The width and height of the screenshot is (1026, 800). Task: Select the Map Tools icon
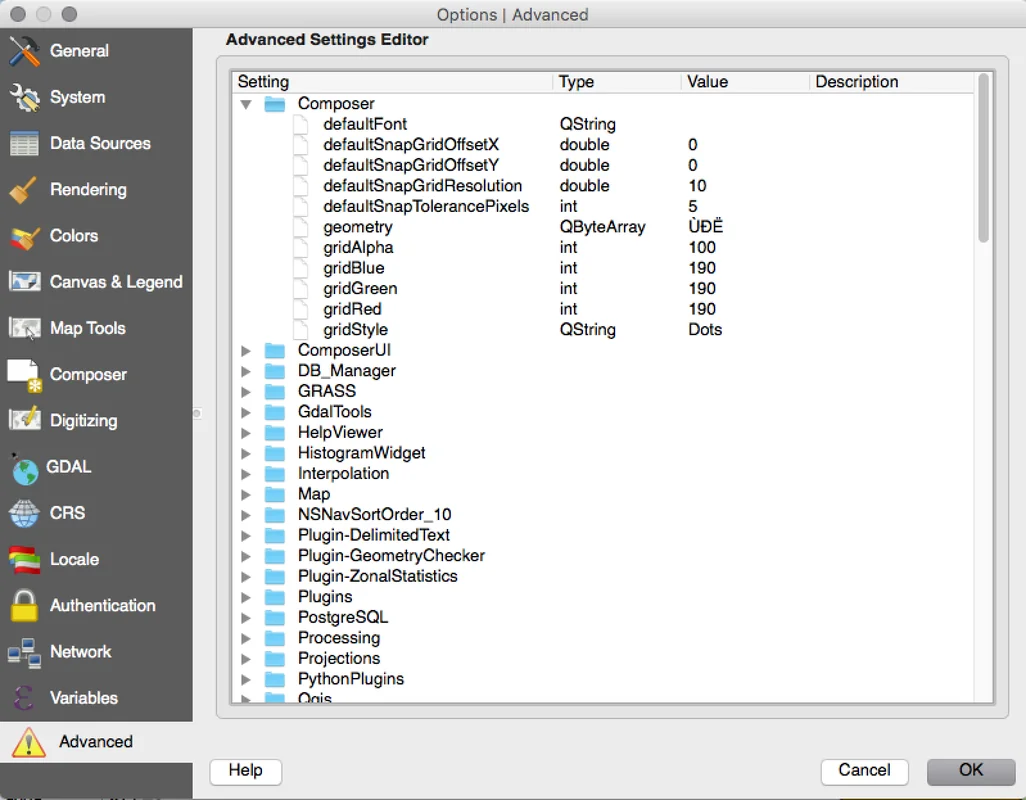(x=24, y=328)
